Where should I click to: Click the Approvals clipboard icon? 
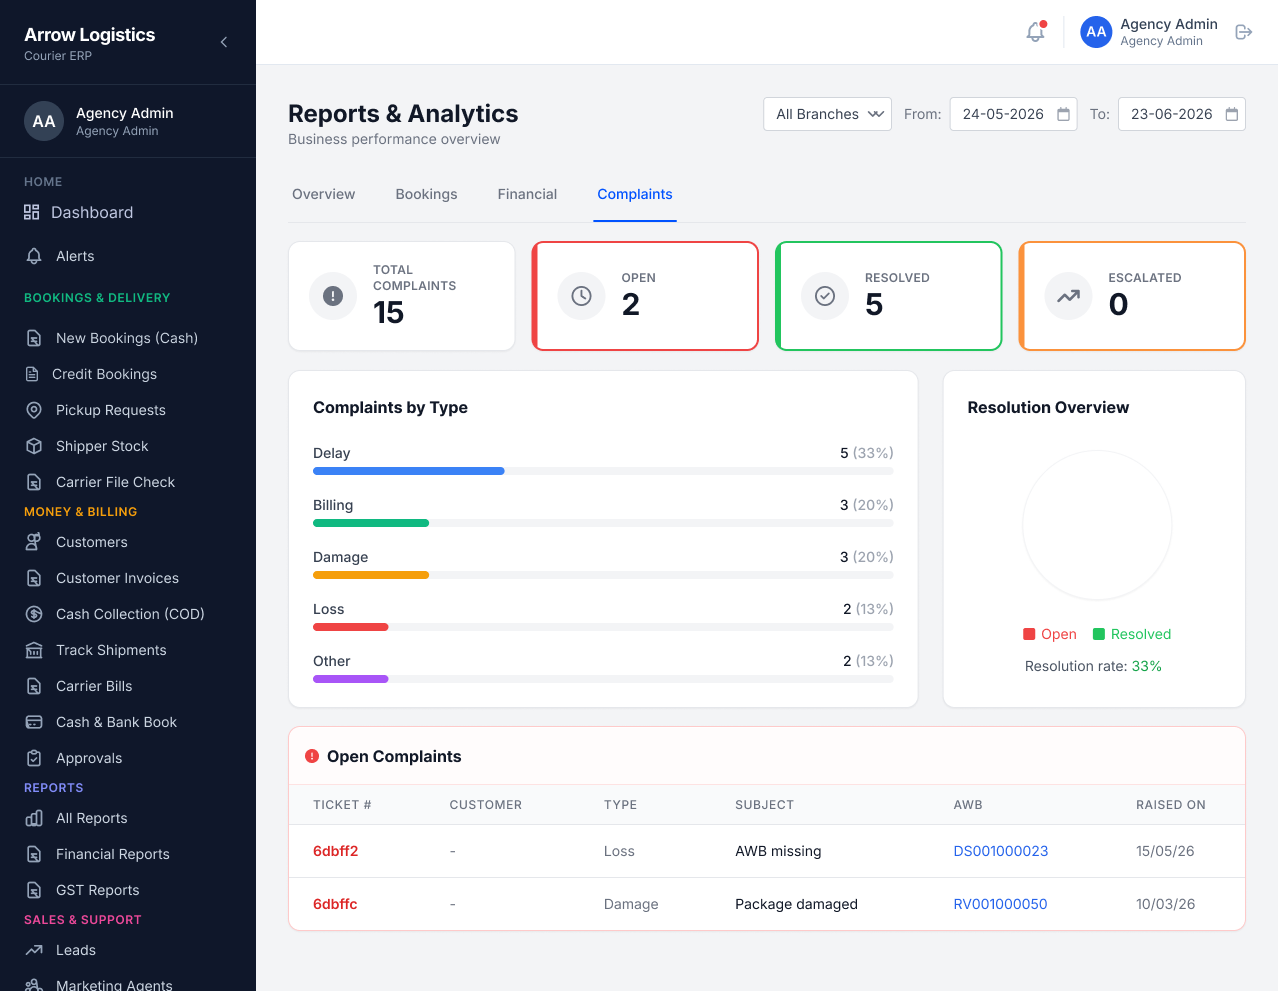coord(34,758)
